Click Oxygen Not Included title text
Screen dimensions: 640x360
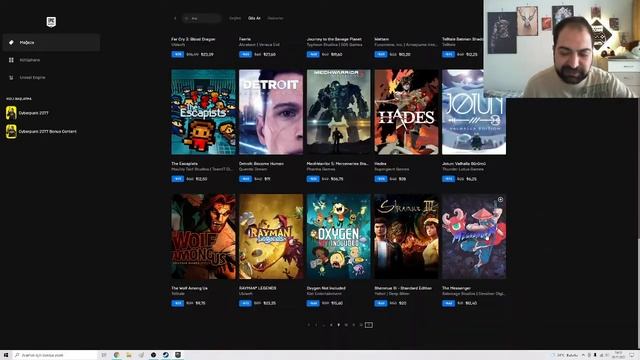coord(326,288)
